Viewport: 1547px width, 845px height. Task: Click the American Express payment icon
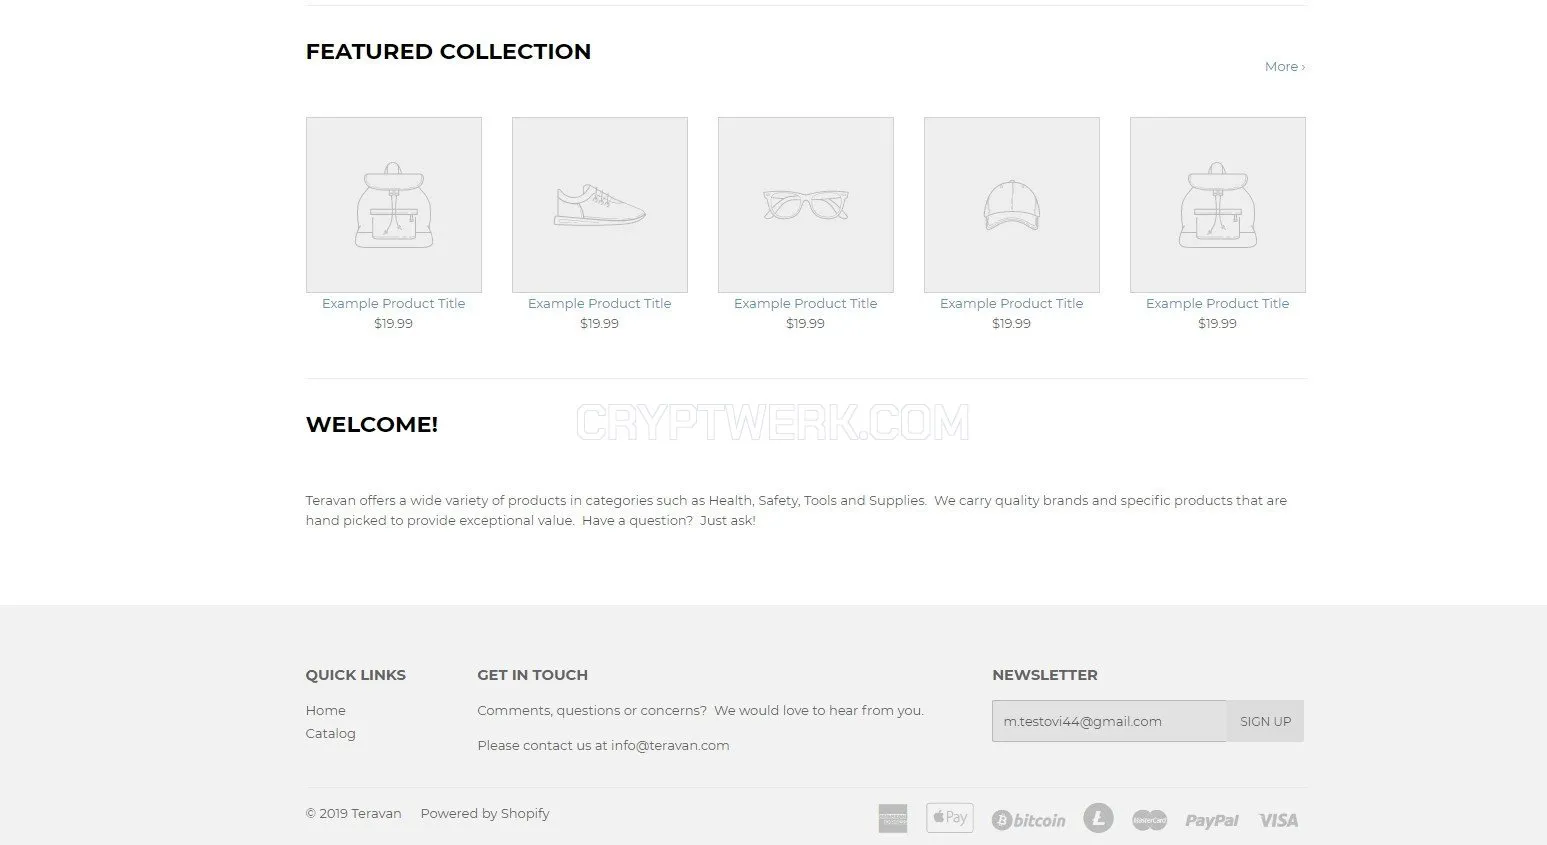click(x=893, y=818)
